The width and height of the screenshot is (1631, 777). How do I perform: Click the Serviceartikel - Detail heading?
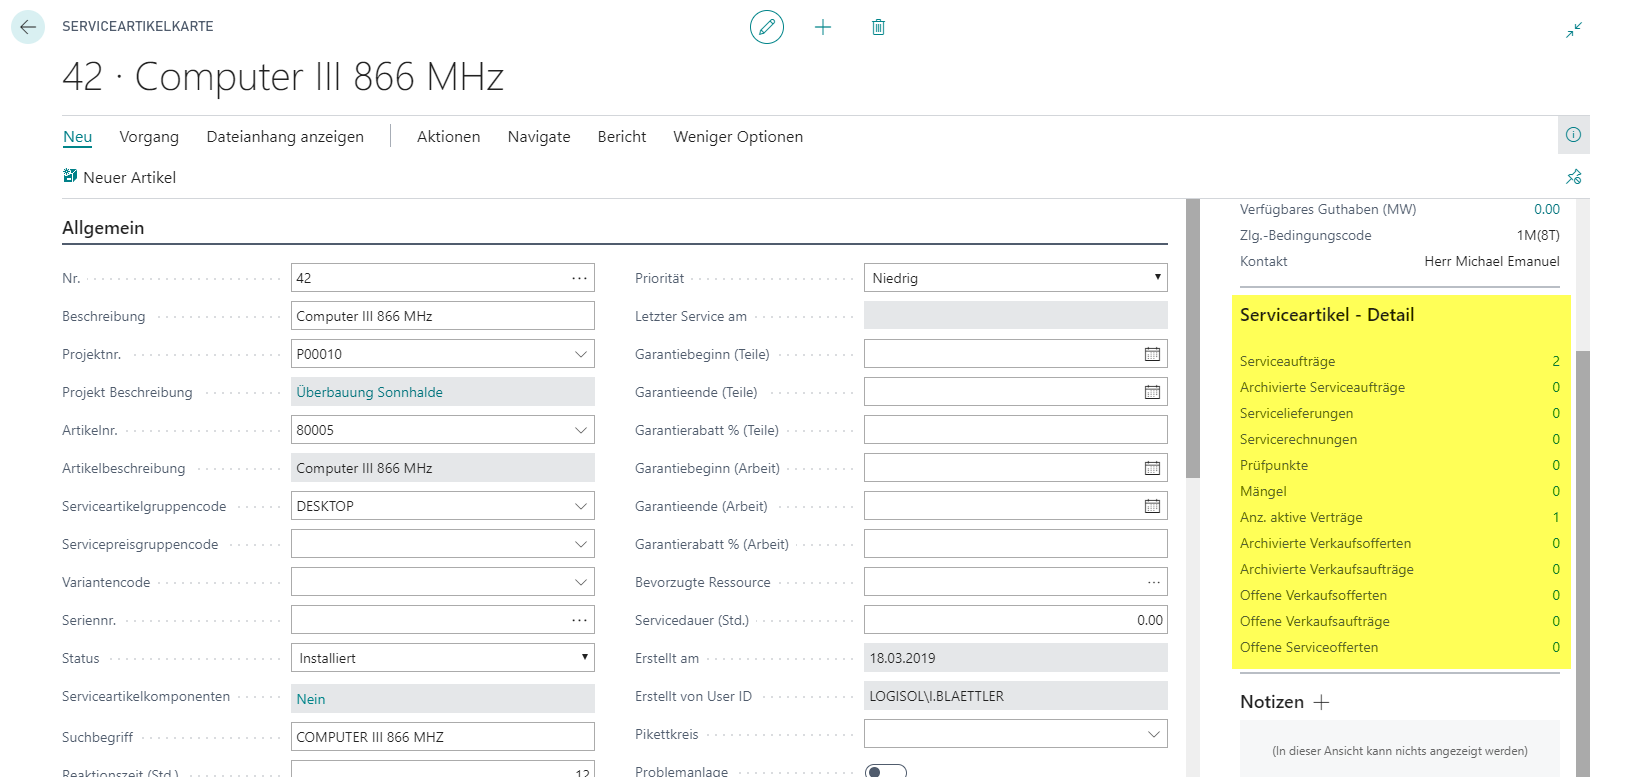[1327, 315]
